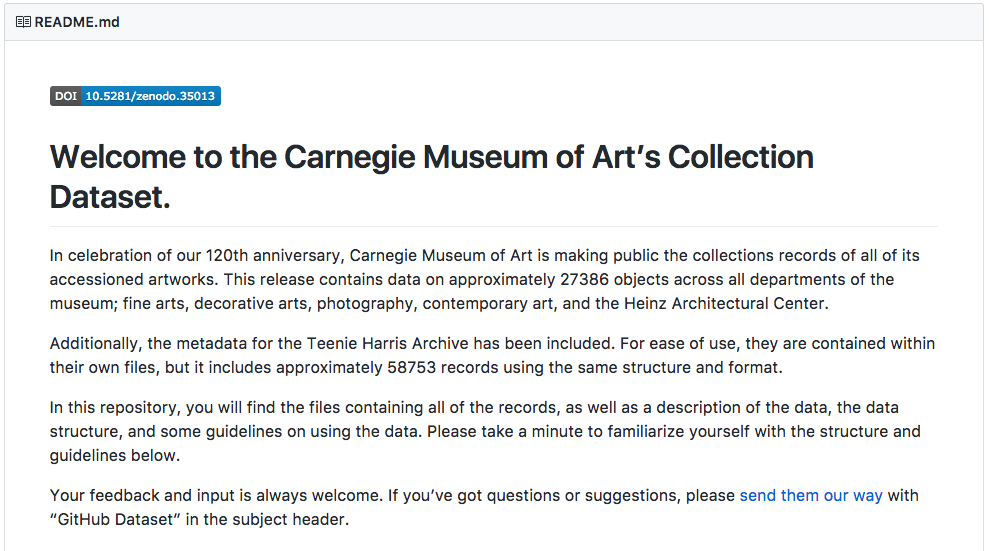Click the word "Dataset." in the heading
This screenshot has width=989, height=551.
click(110, 197)
